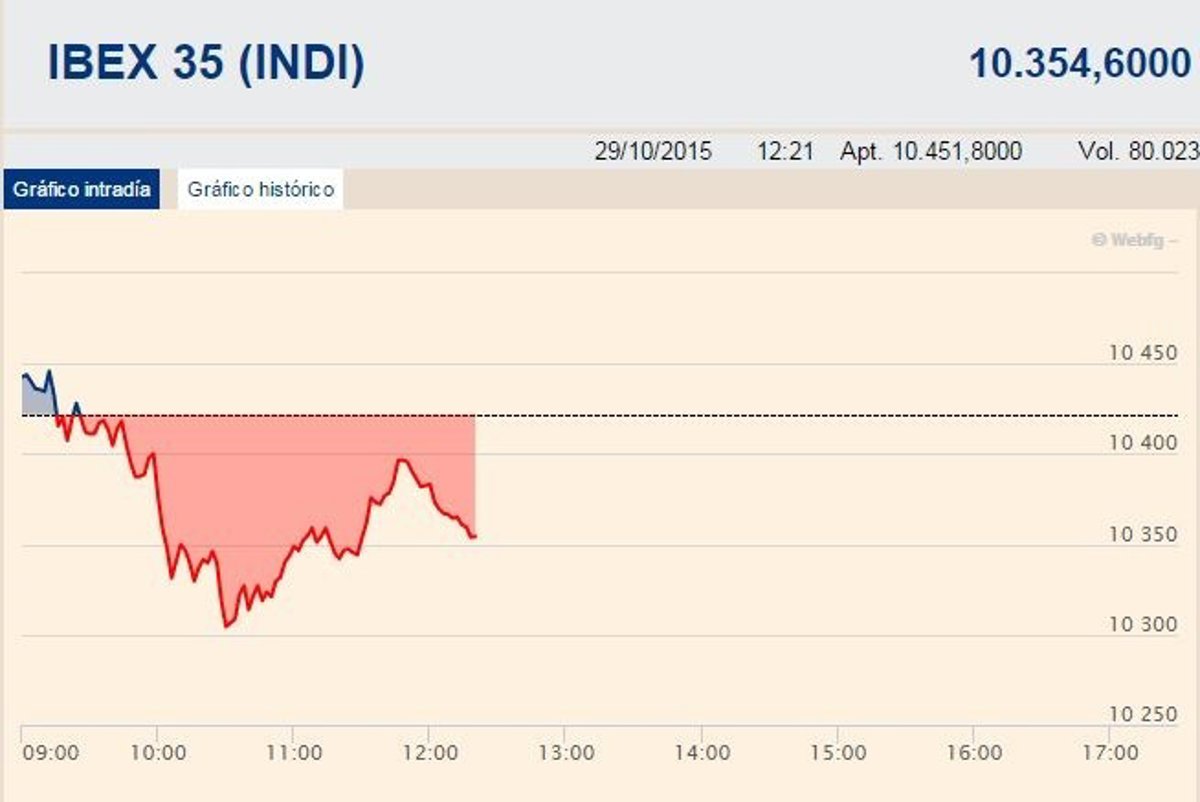The height and width of the screenshot is (802, 1200).
Task: Click the 09:00 time axis label
Action: point(51,752)
